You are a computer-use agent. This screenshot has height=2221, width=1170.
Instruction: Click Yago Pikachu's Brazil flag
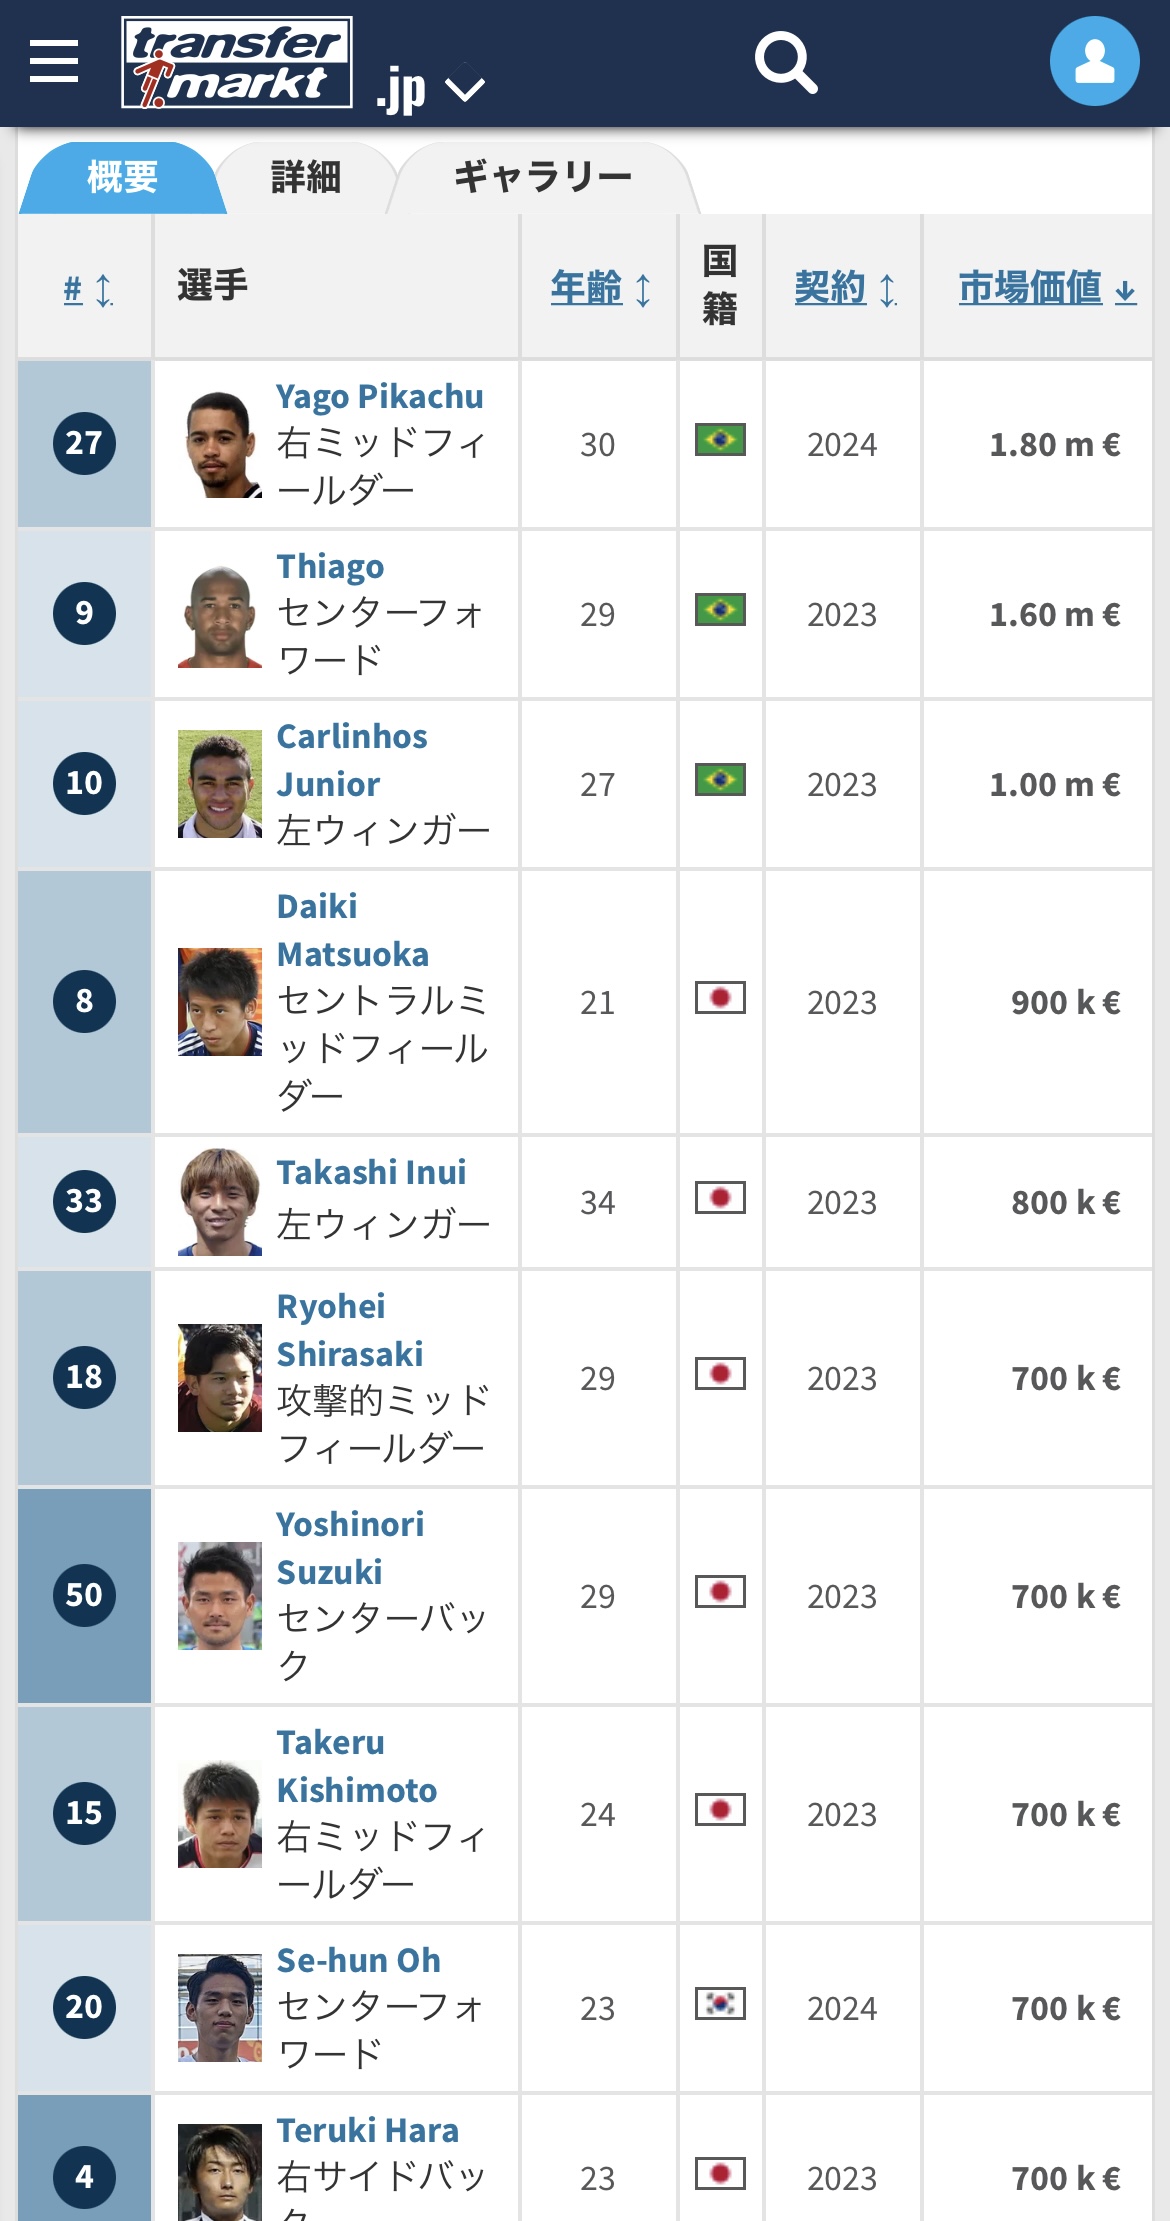pyautogui.click(x=720, y=440)
